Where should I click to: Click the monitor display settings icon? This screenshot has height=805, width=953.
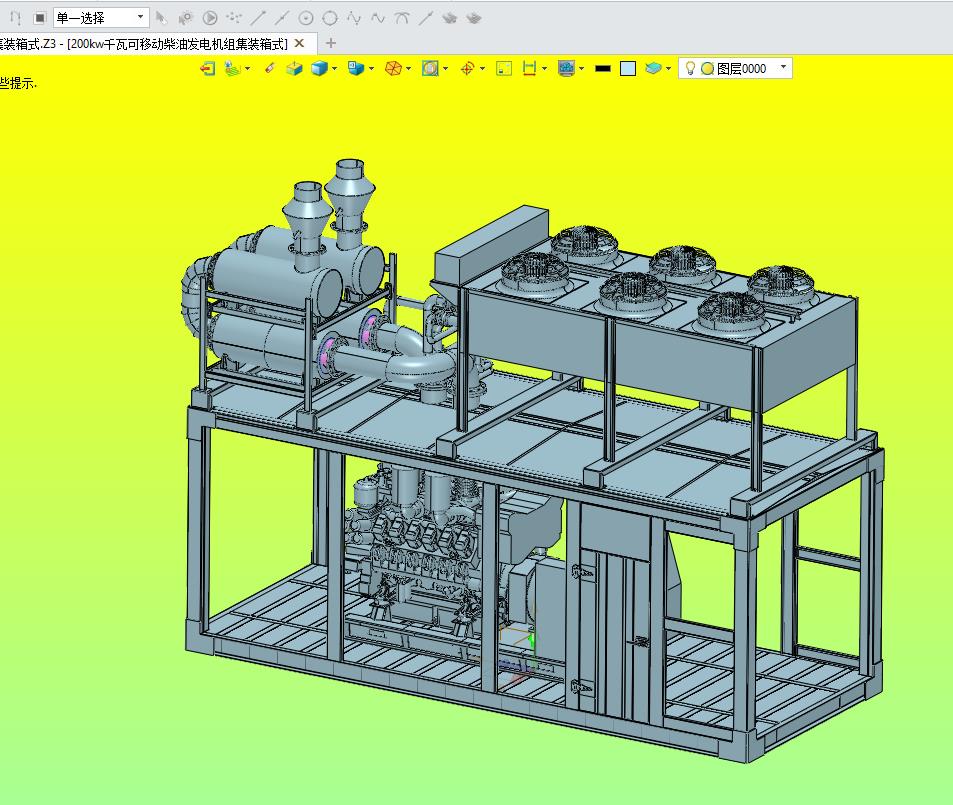566,69
